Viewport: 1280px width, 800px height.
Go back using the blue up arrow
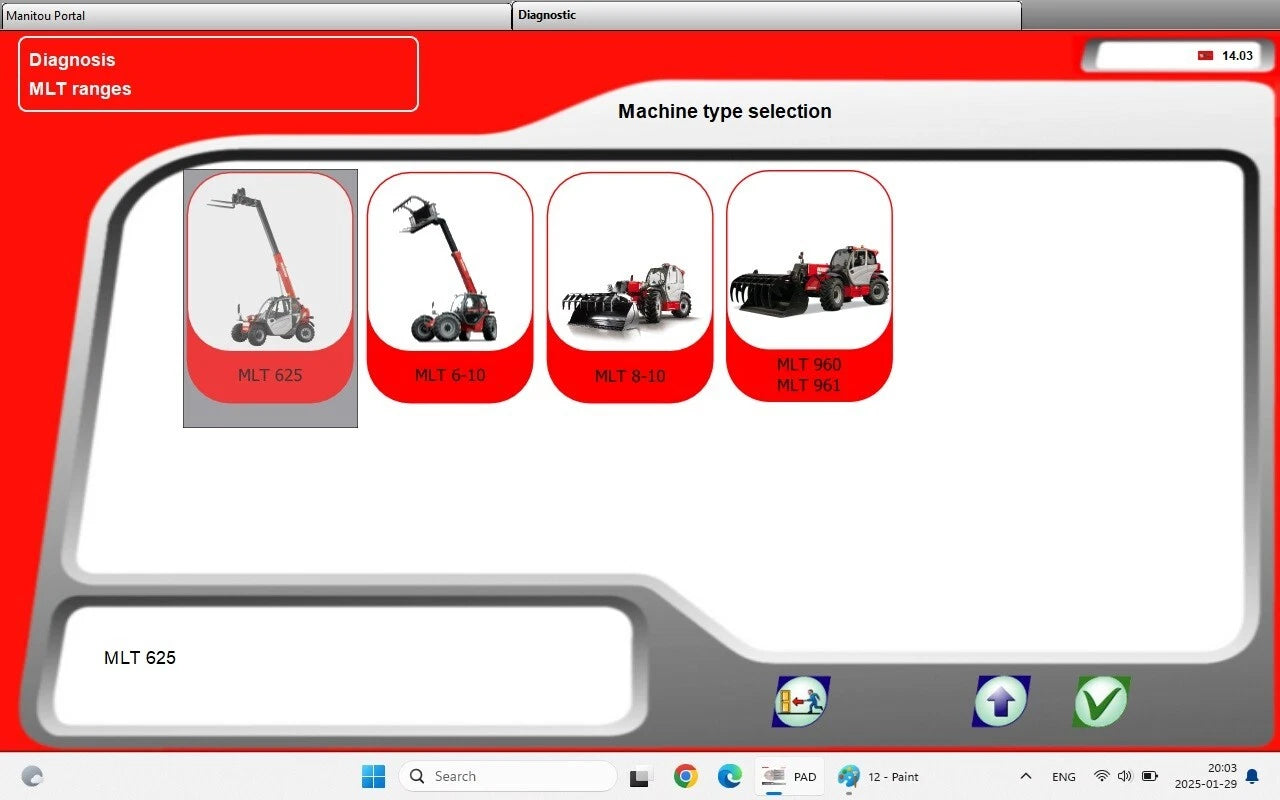(1001, 702)
